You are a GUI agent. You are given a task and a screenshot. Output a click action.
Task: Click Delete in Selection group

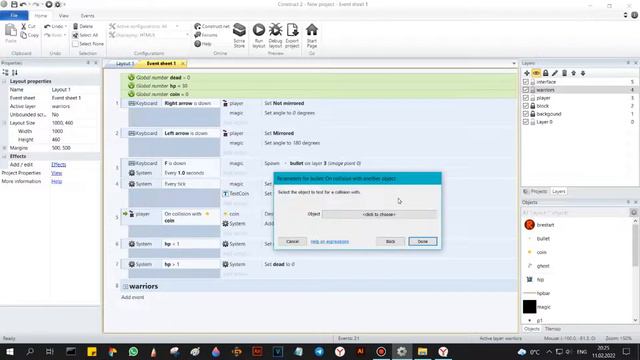click(x=83, y=26)
